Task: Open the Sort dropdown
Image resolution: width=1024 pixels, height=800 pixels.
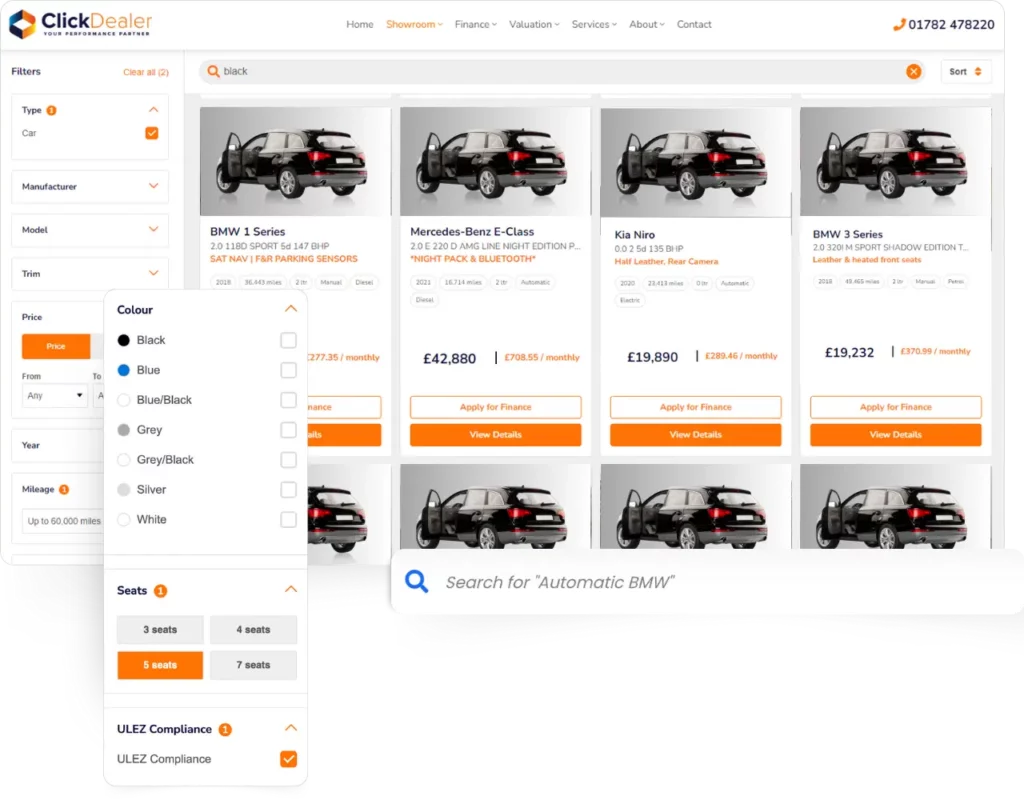Action: [965, 71]
